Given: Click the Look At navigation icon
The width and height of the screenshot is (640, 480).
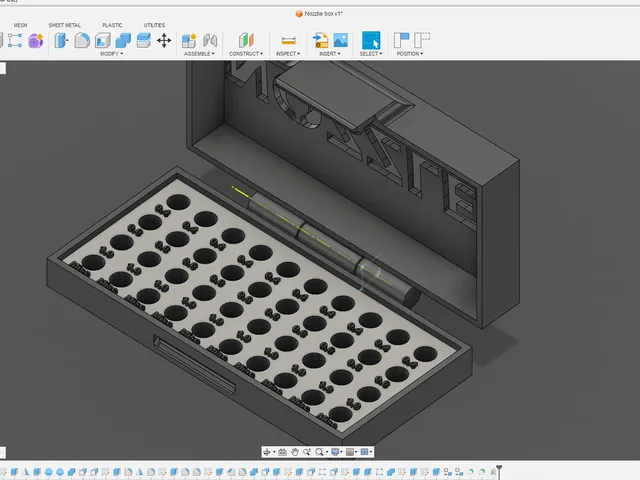Looking at the screenshot, I should (x=282, y=452).
